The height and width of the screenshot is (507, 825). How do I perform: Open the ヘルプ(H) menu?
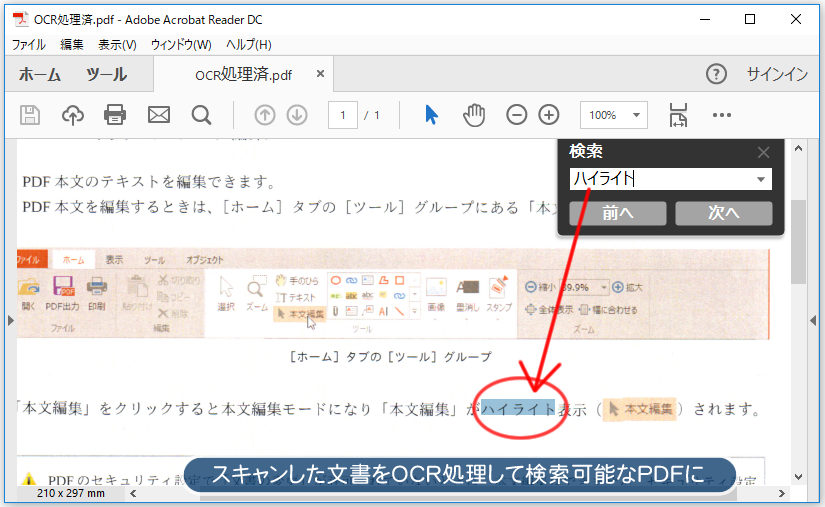pyautogui.click(x=249, y=45)
